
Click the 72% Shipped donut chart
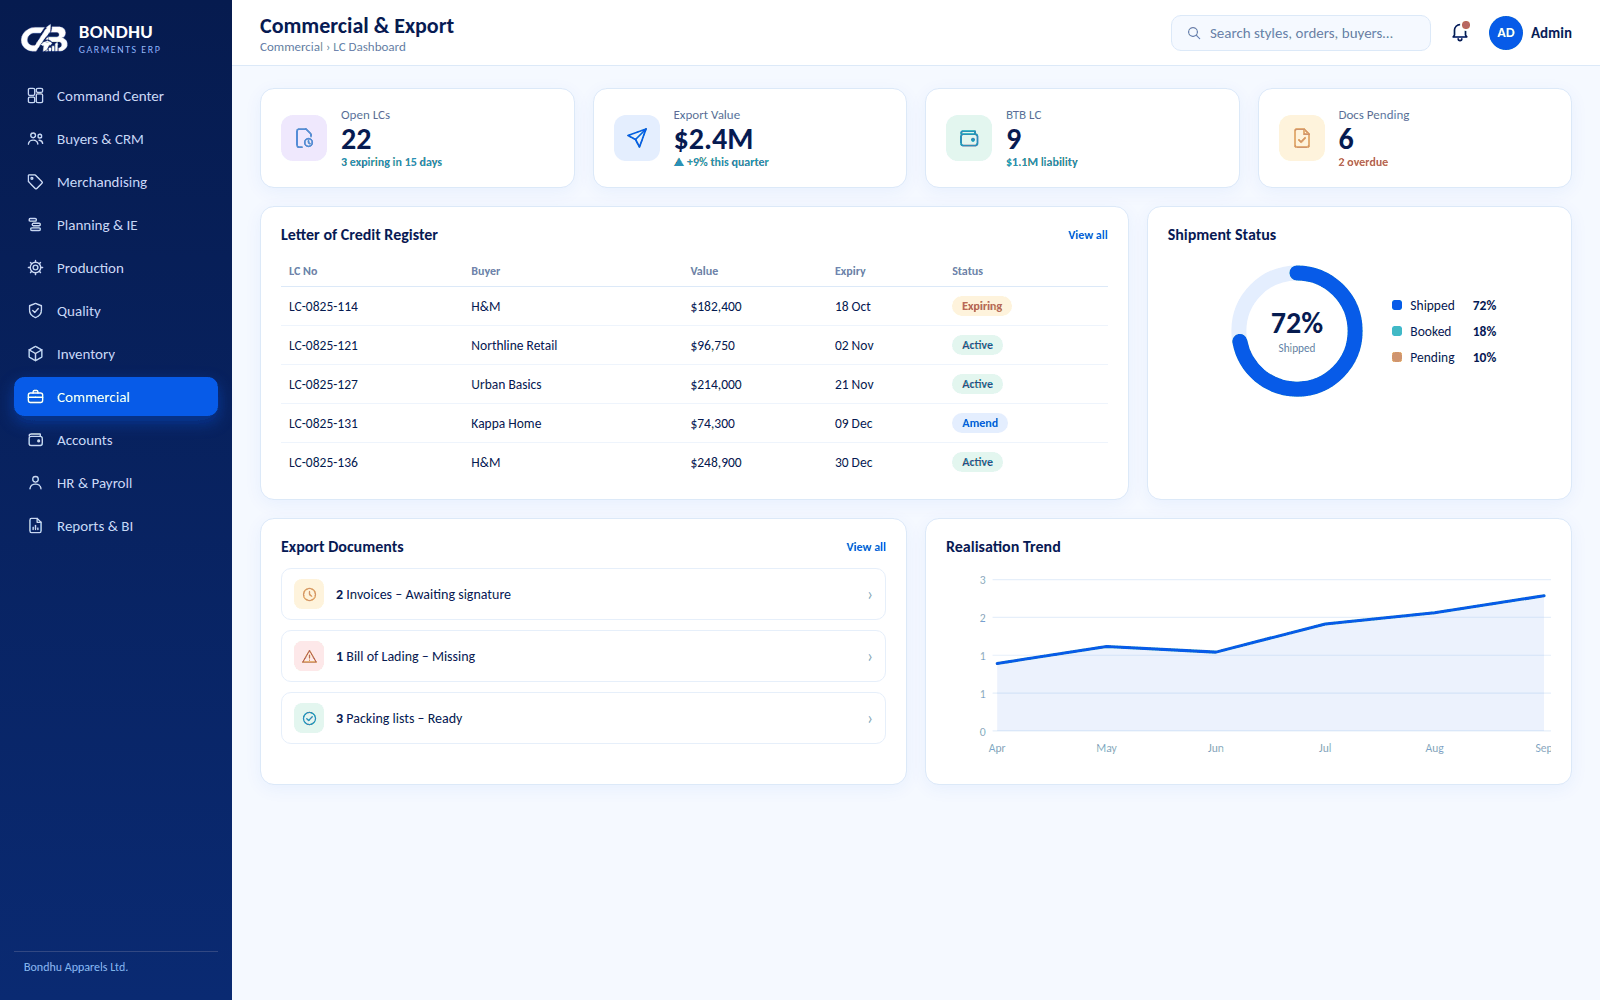pos(1297,331)
